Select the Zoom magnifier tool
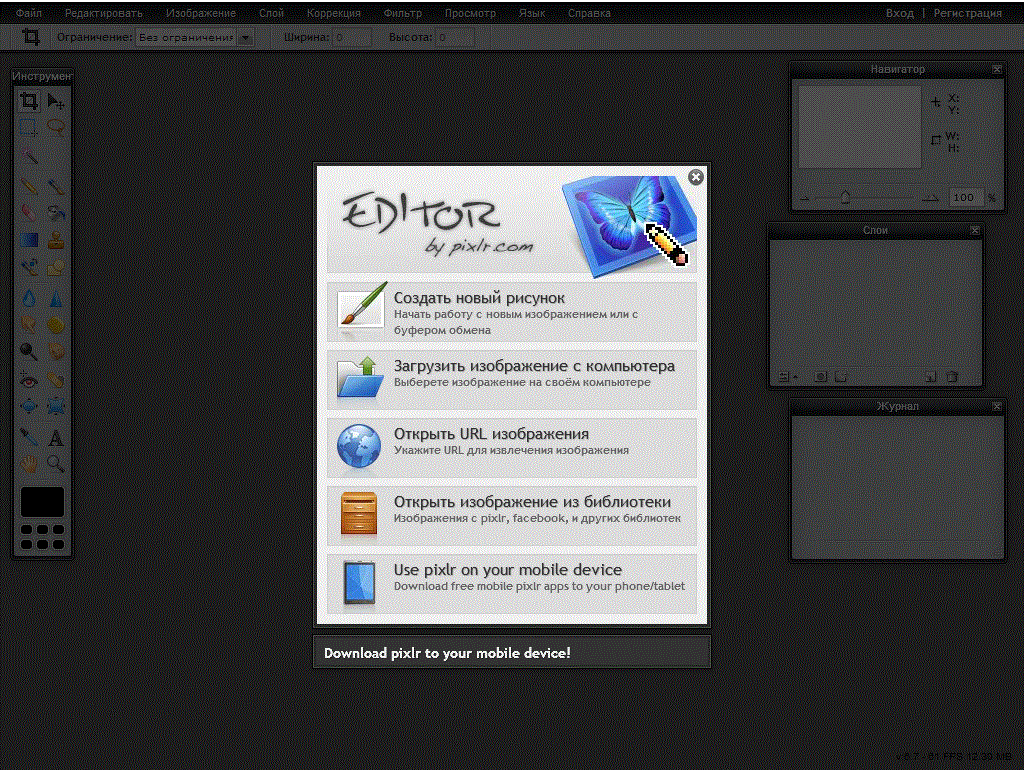The image size is (1025, 771). pyautogui.click(x=56, y=464)
